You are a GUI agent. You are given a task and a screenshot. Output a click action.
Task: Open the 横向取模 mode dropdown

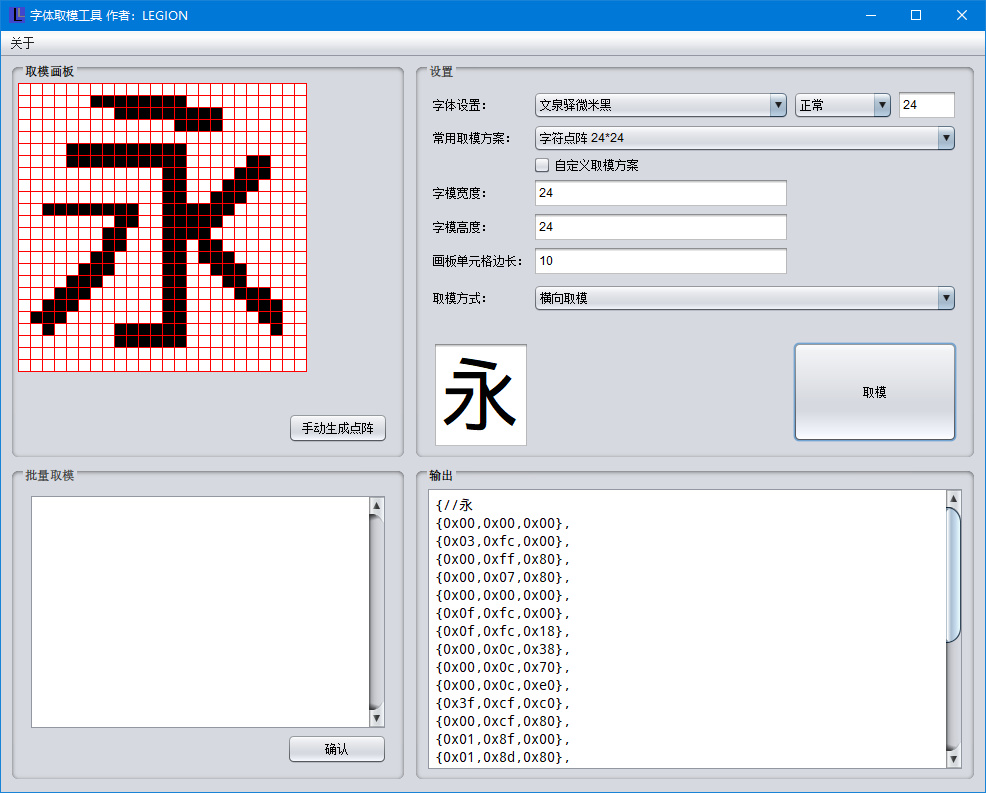point(944,297)
